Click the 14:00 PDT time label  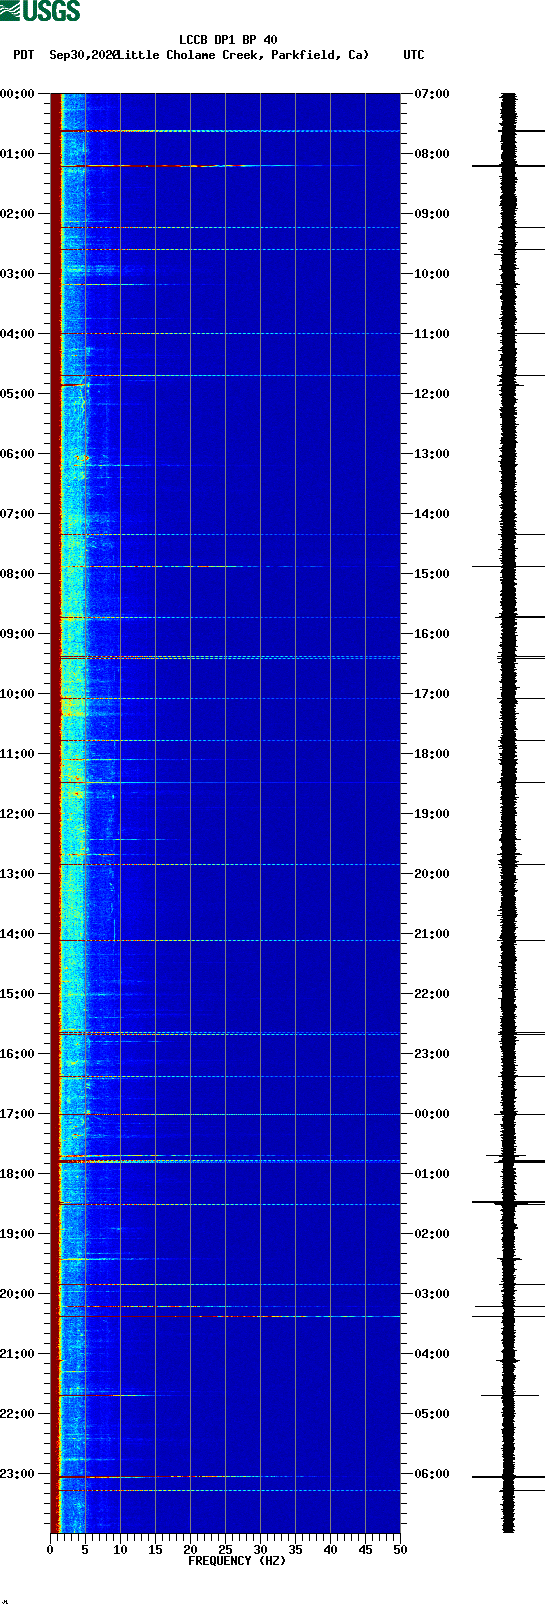pyautogui.click(x=18, y=934)
